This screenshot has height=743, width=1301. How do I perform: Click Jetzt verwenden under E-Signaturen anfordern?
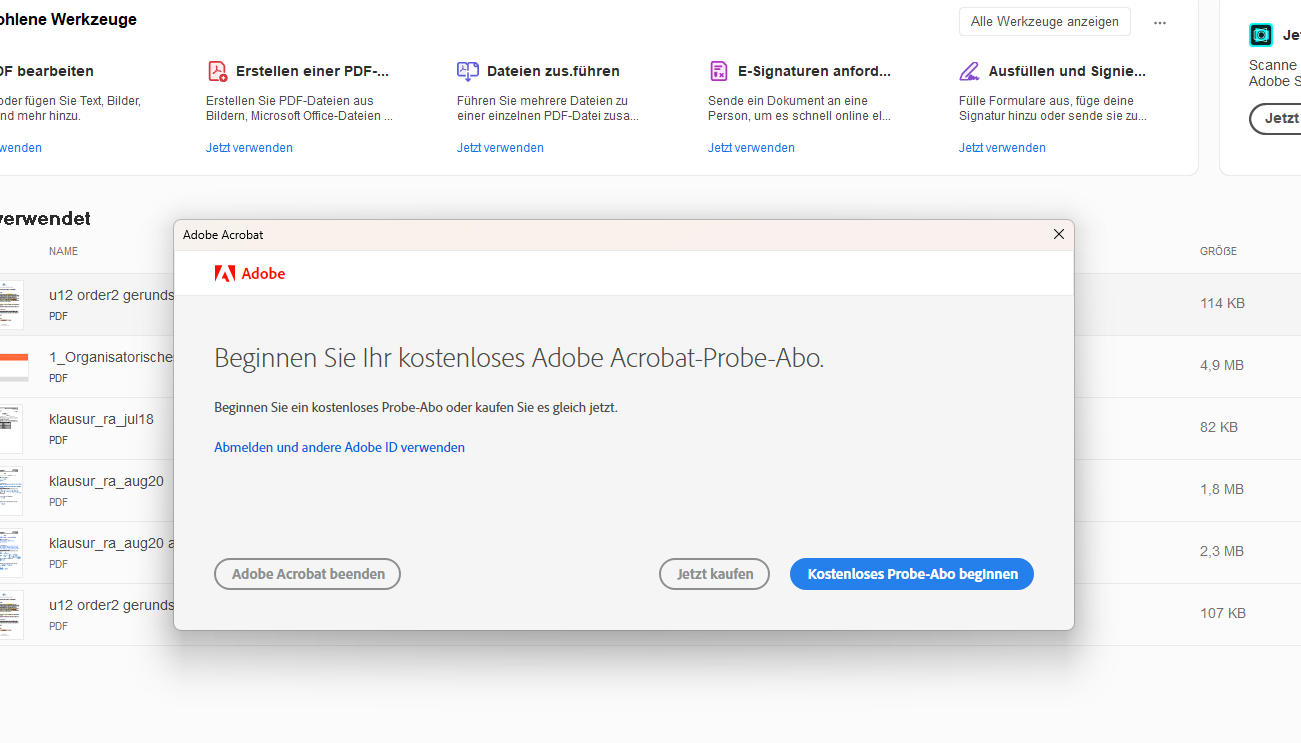coord(751,148)
